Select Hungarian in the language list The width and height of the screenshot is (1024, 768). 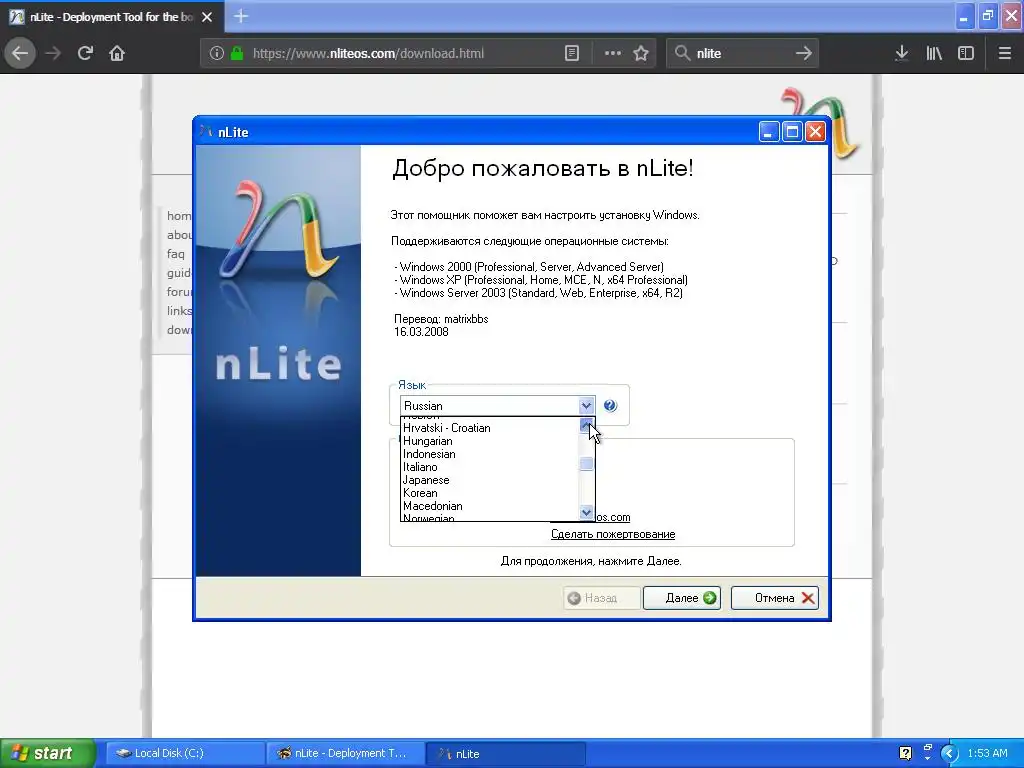click(x=489, y=441)
